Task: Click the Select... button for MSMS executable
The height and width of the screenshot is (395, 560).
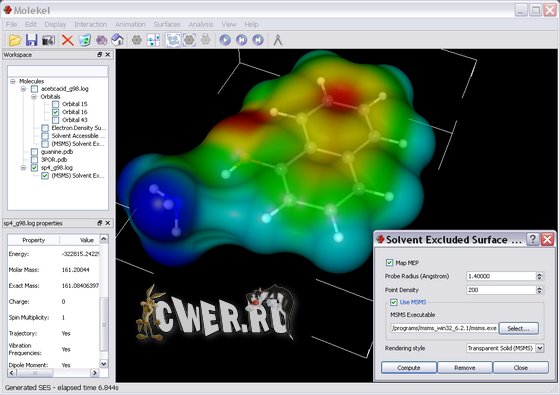Action: (519, 328)
